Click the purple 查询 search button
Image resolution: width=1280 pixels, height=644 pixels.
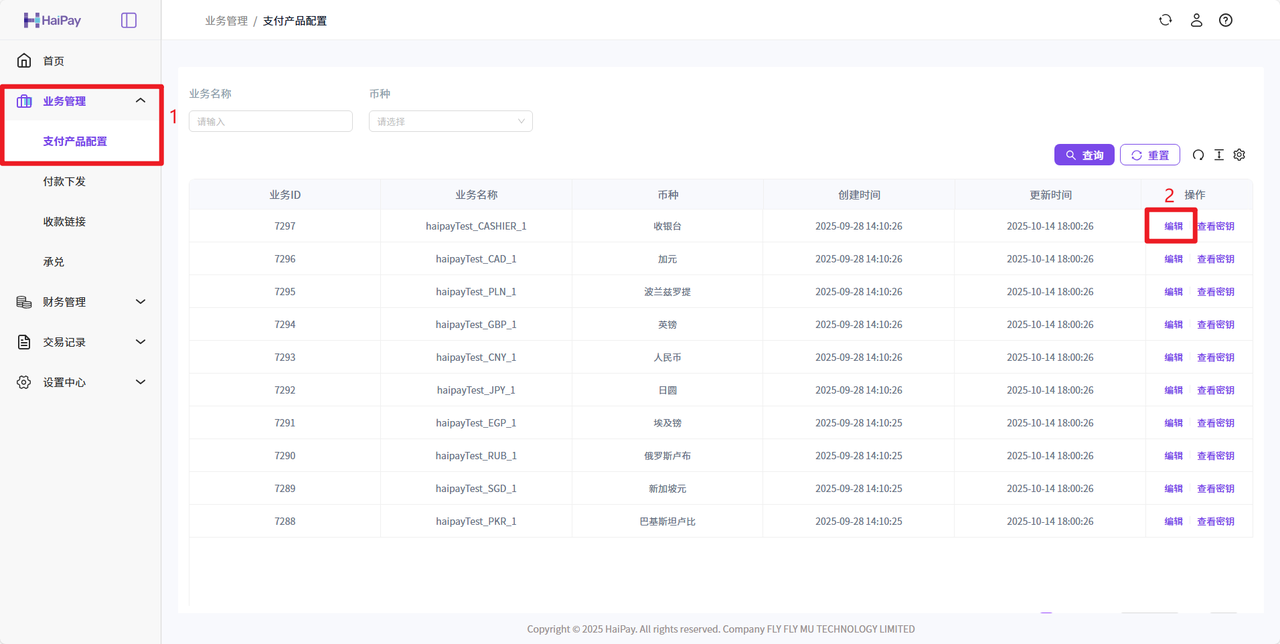(x=1084, y=155)
